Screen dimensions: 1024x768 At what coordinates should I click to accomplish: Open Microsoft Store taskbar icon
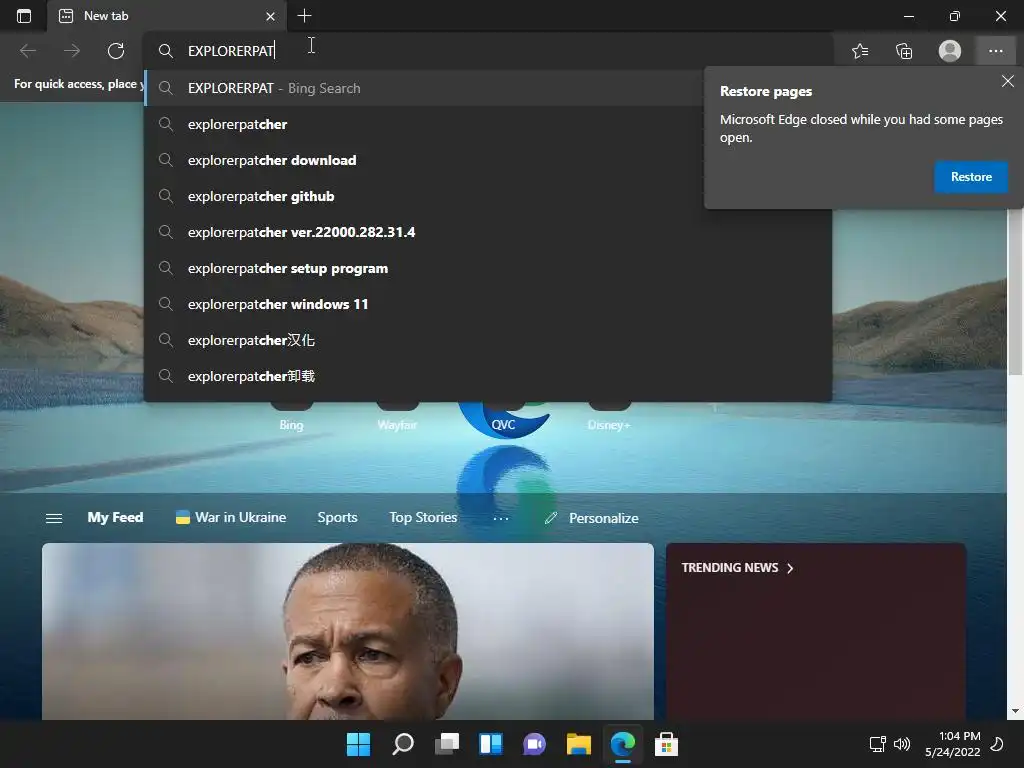point(666,744)
